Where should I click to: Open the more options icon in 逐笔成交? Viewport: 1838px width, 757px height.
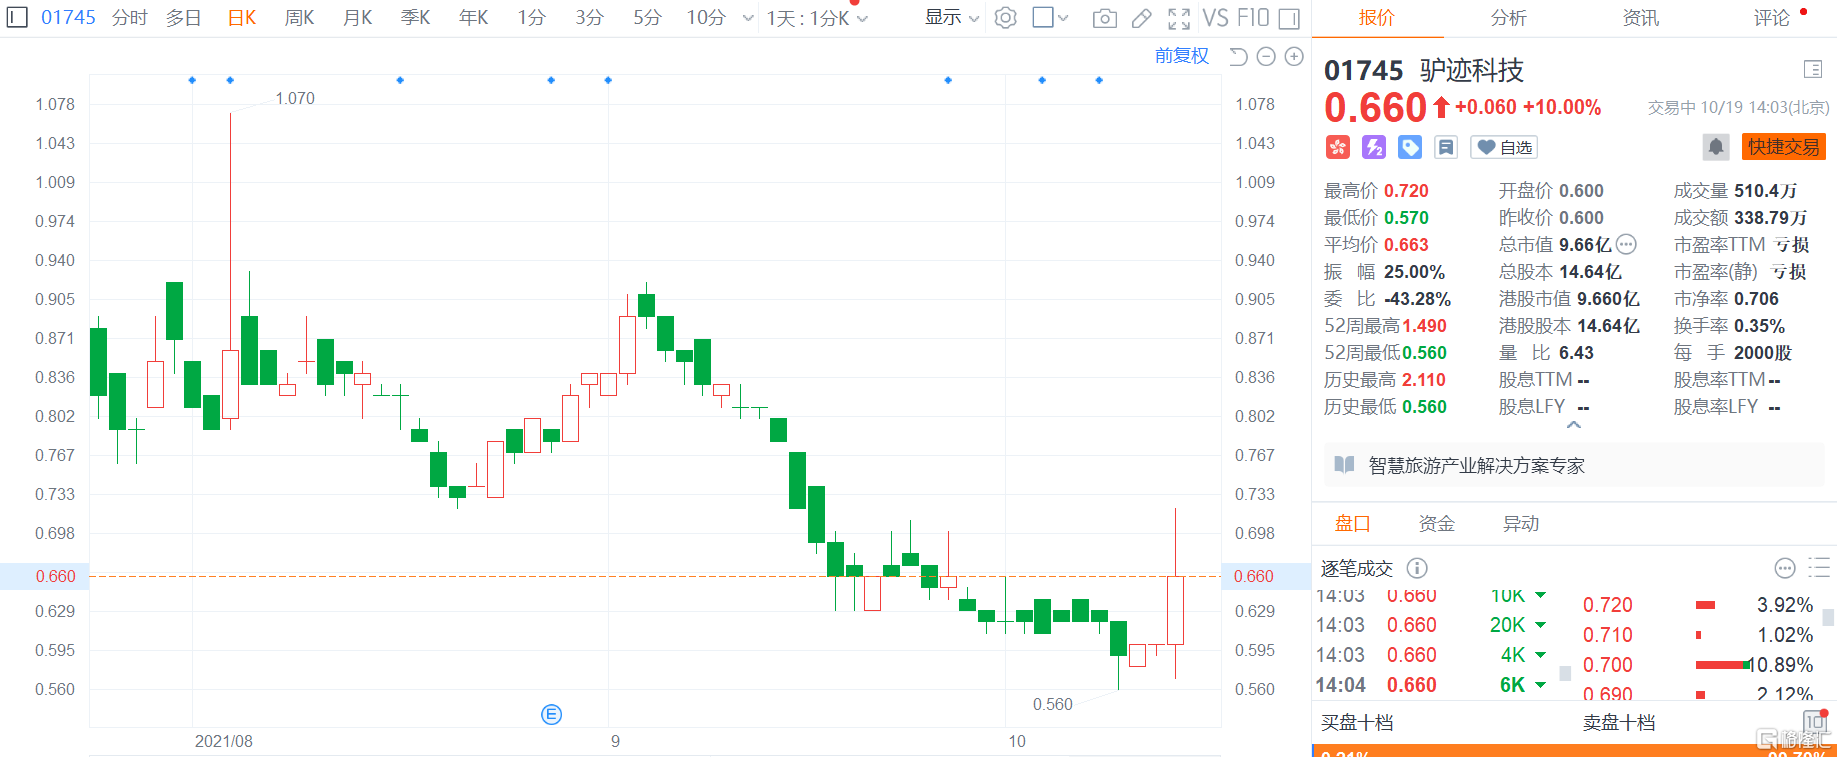point(1785,568)
